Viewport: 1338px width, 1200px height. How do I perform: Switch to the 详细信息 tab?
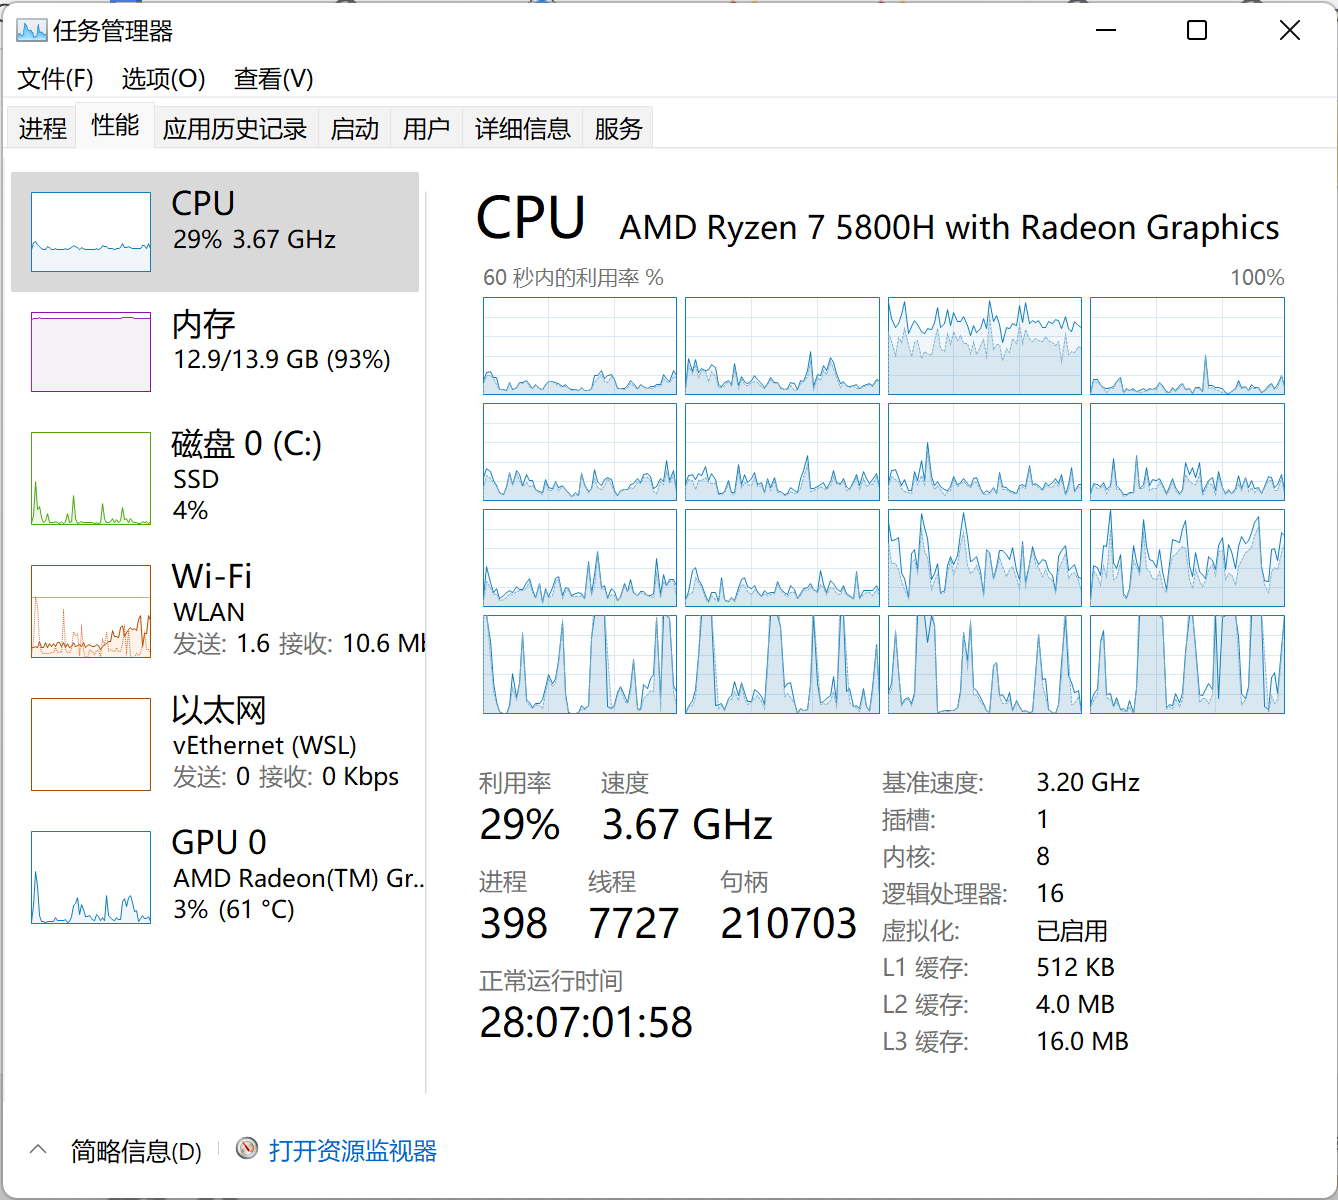522,129
